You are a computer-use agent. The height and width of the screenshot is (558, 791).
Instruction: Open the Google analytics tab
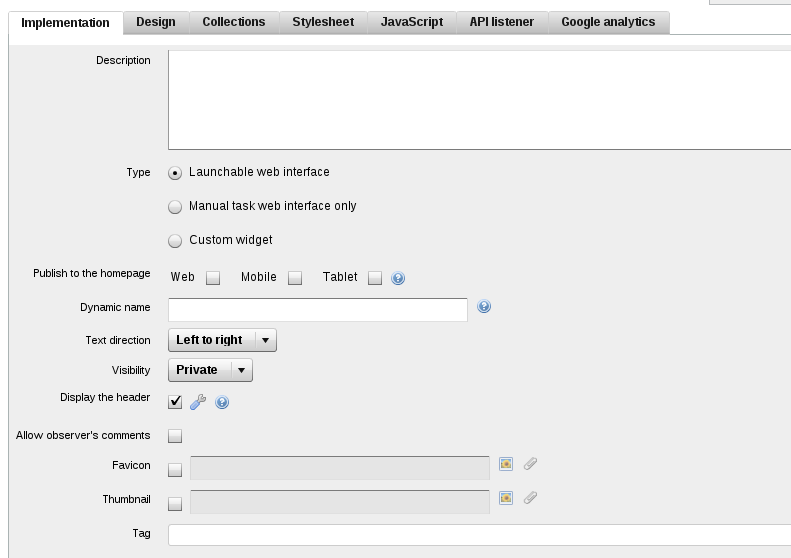pos(608,22)
